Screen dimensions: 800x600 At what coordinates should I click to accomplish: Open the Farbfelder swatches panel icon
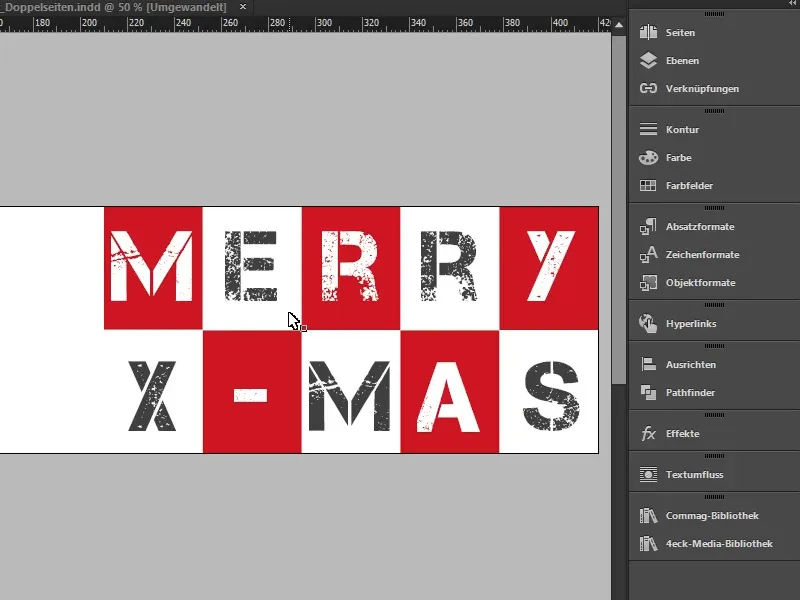pos(648,185)
